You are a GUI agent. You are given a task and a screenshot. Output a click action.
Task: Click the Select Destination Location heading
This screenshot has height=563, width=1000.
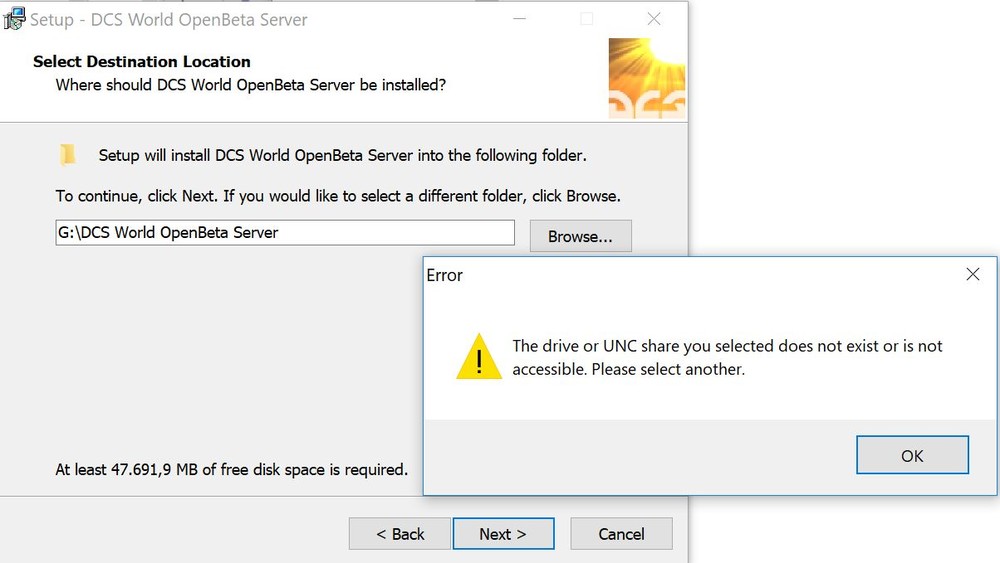142,62
